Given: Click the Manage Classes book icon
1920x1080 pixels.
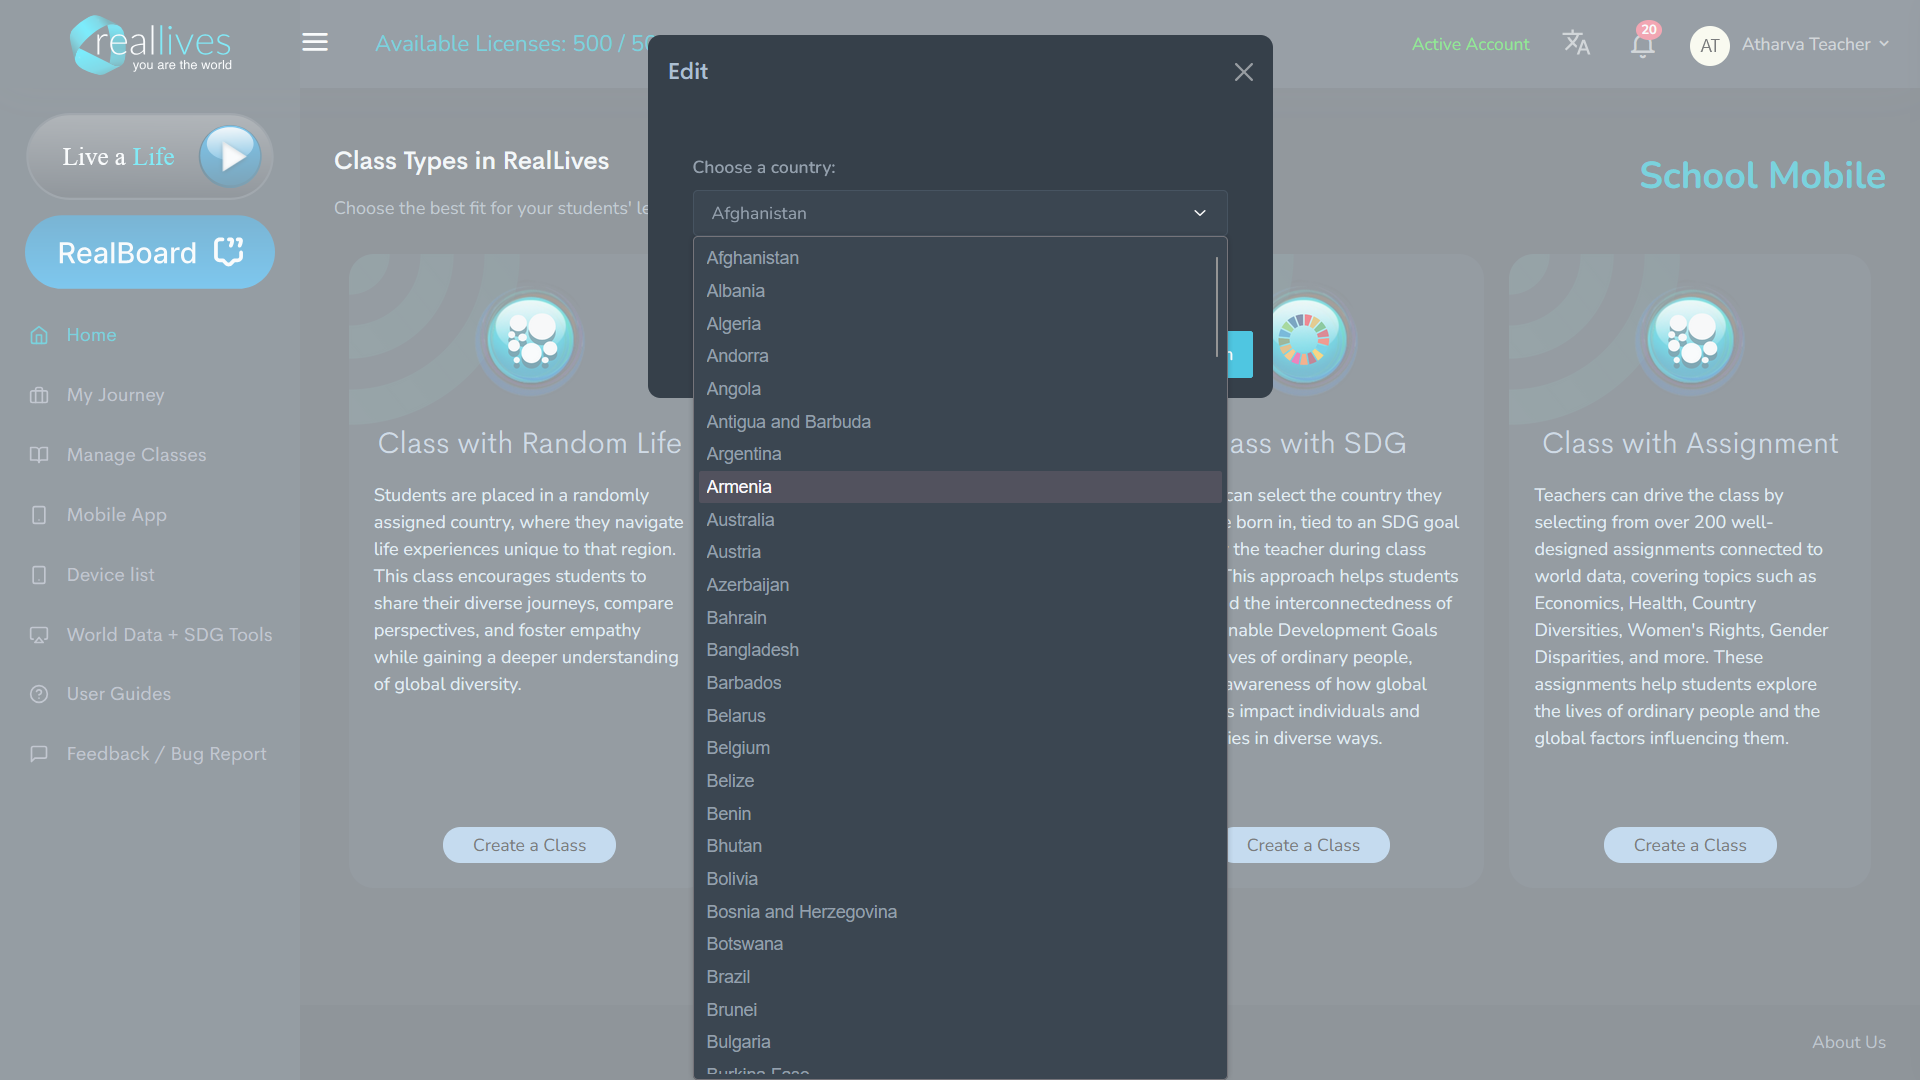Looking at the screenshot, I should 39,455.
